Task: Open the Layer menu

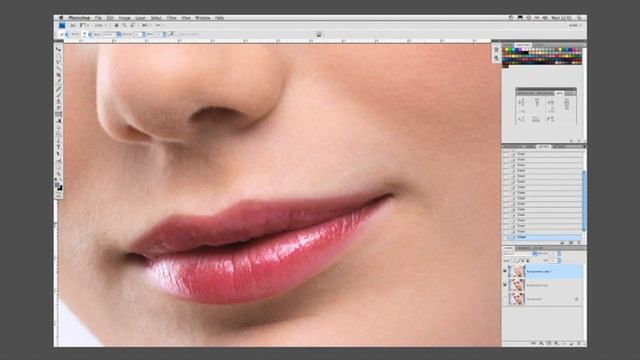Action: [140, 18]
